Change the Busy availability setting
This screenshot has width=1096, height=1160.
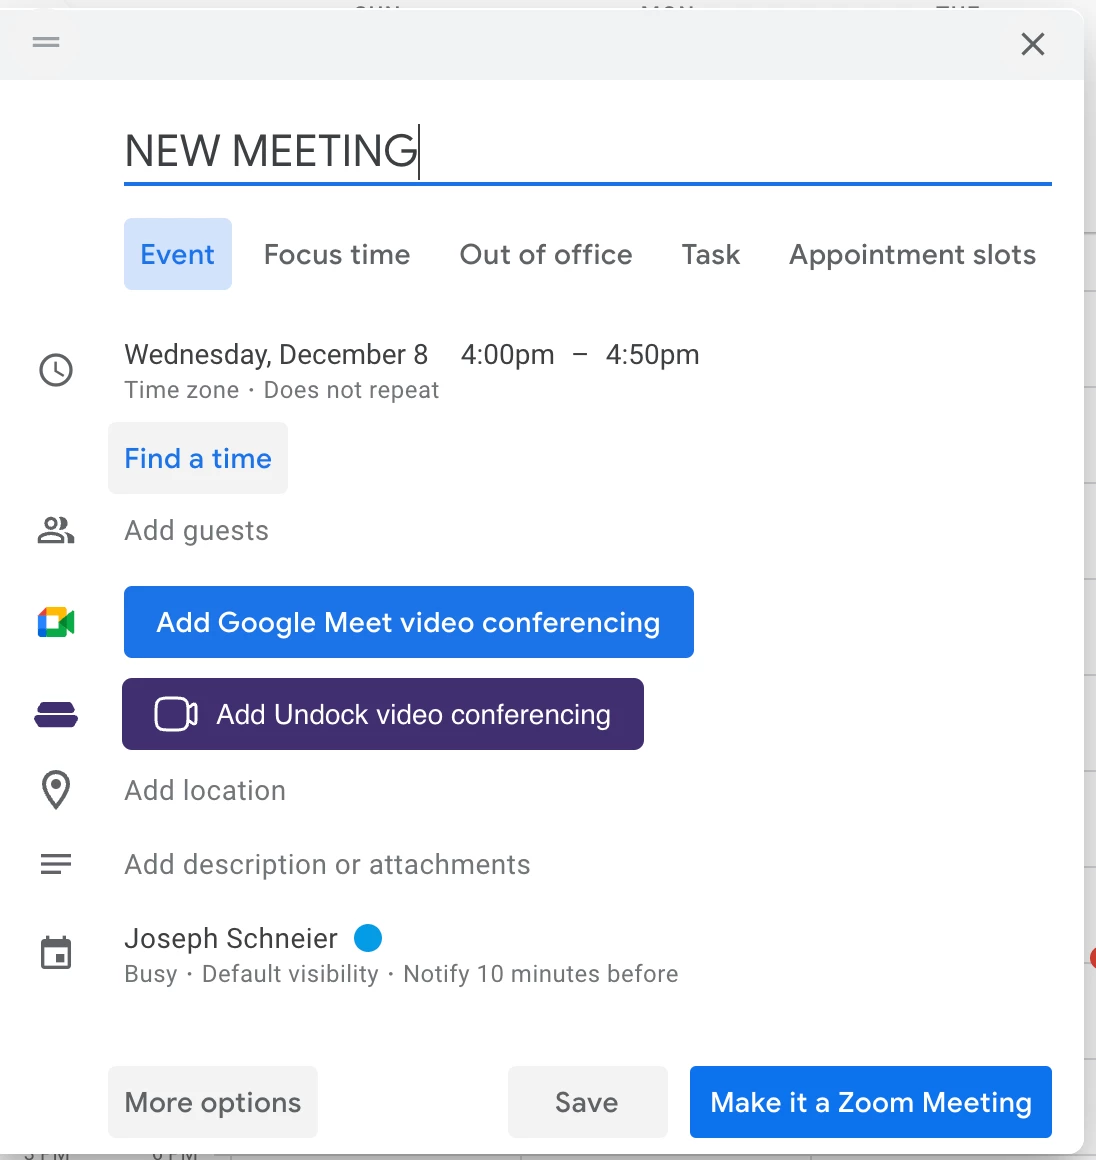[151, 974]
